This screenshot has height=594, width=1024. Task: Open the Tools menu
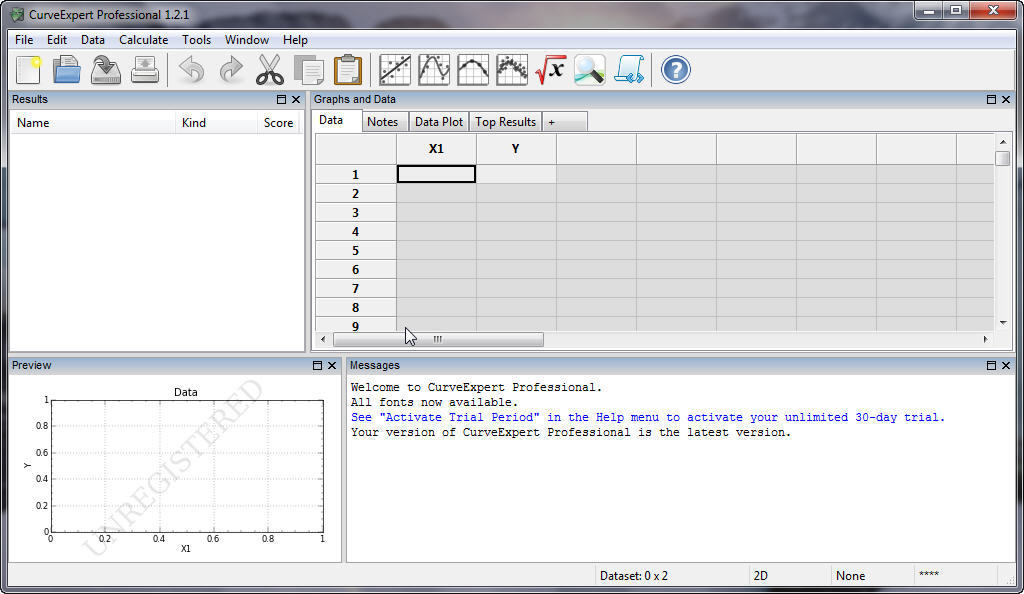(197, 40)
